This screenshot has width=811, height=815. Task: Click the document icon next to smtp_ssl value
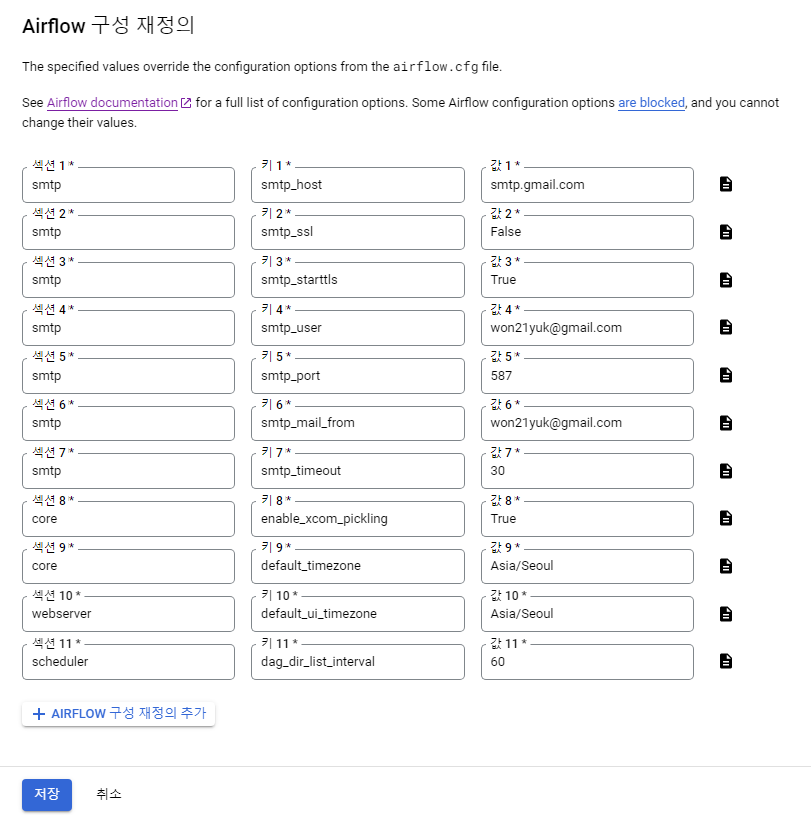point(725,231)
